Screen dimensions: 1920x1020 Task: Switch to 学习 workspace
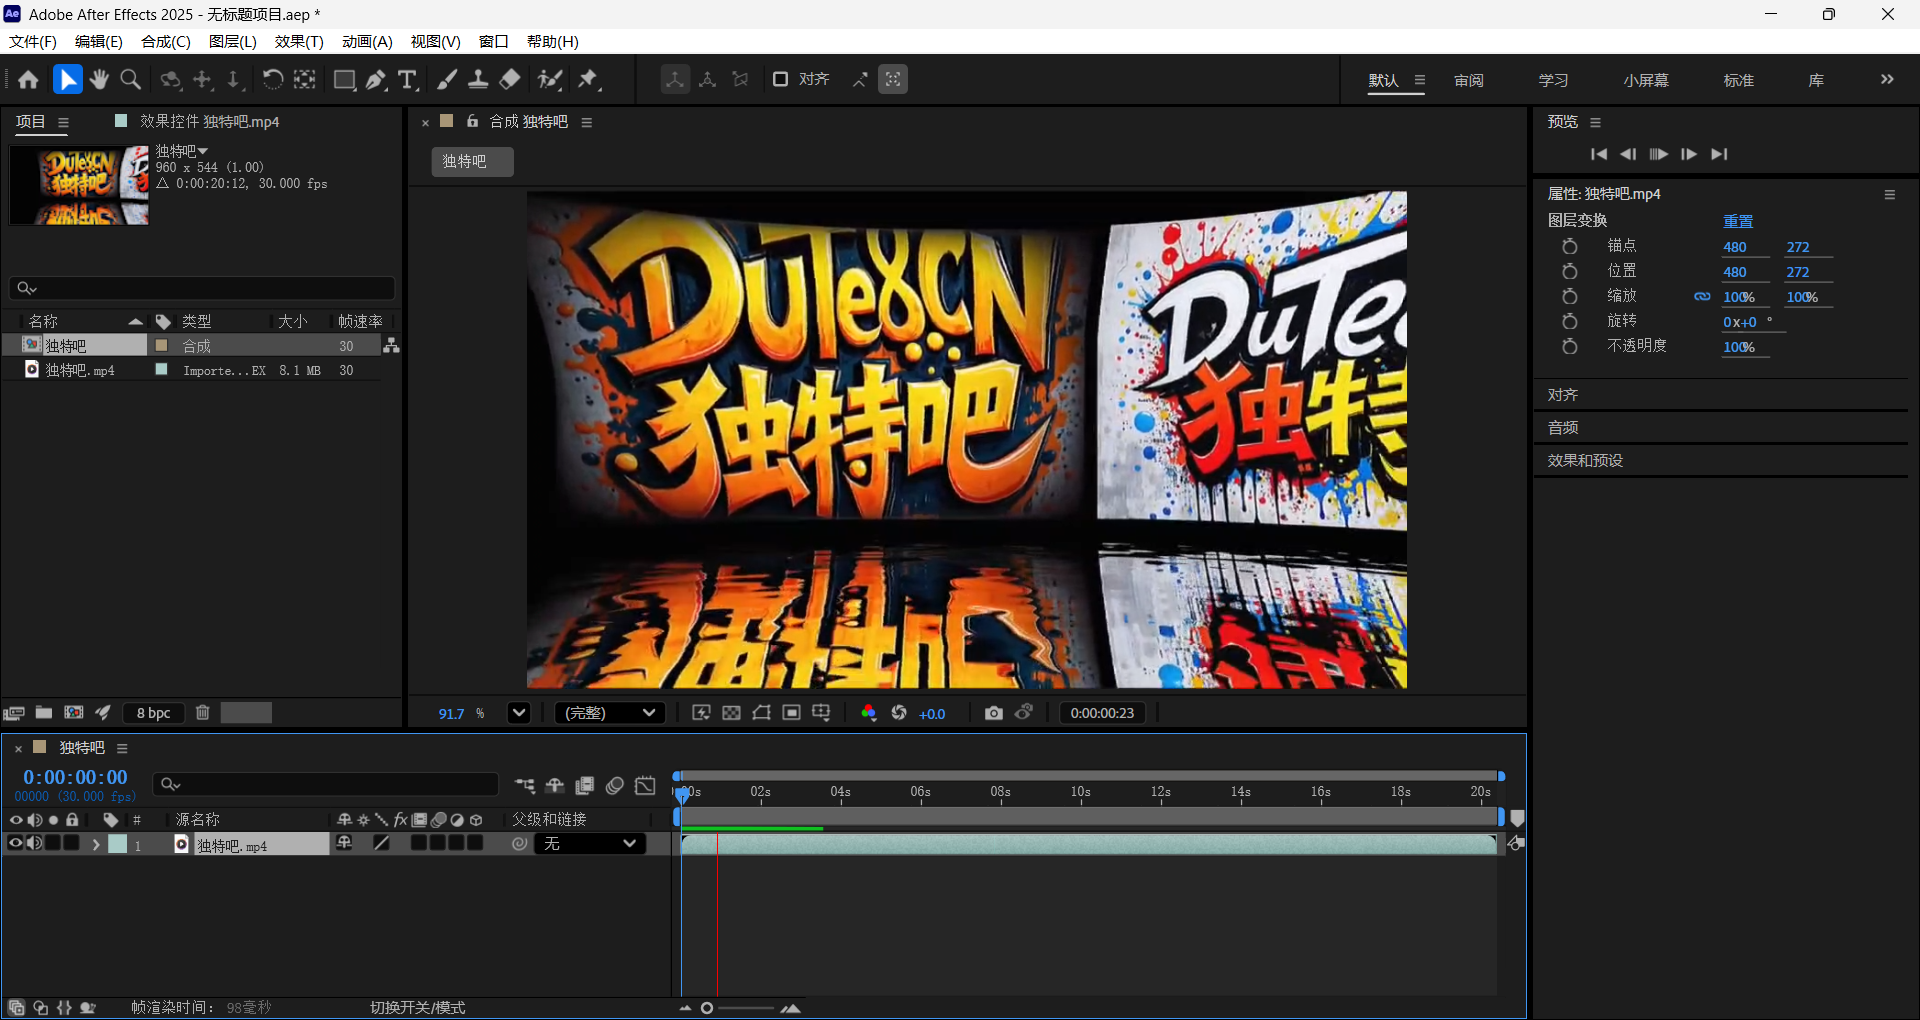1554,80
